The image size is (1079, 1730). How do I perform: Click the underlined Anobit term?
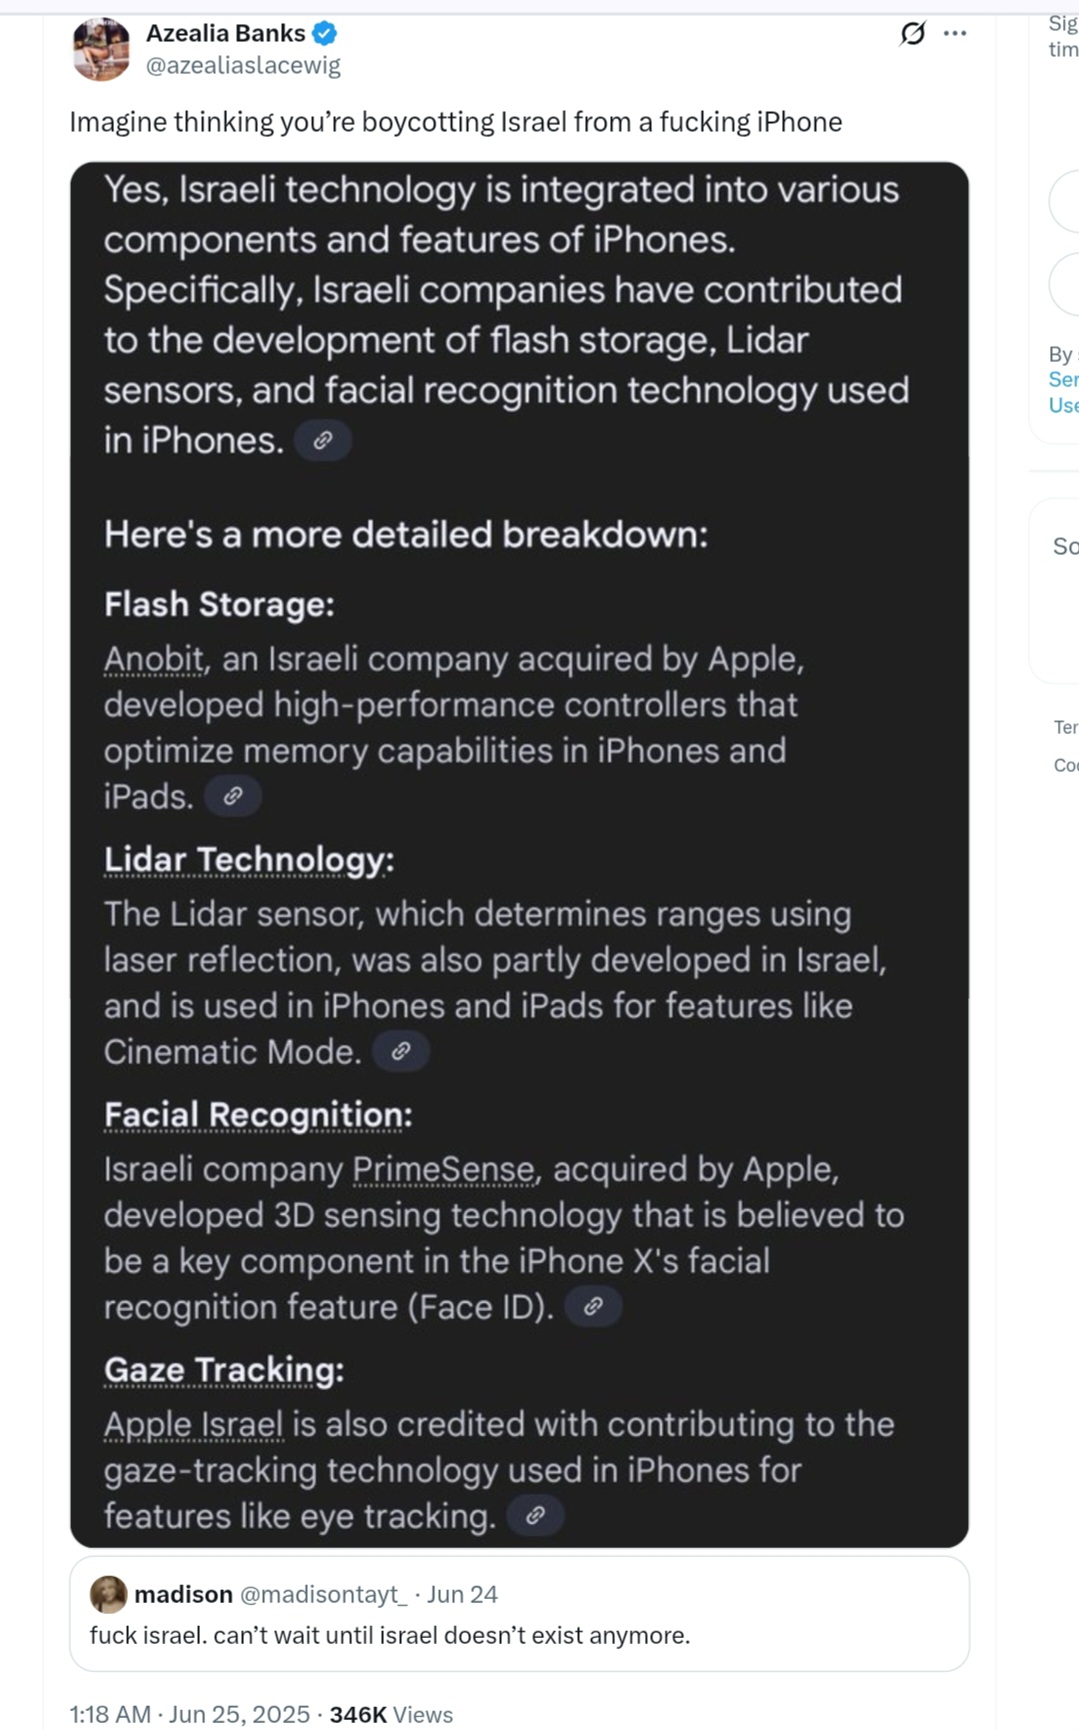tap(154, 659)
